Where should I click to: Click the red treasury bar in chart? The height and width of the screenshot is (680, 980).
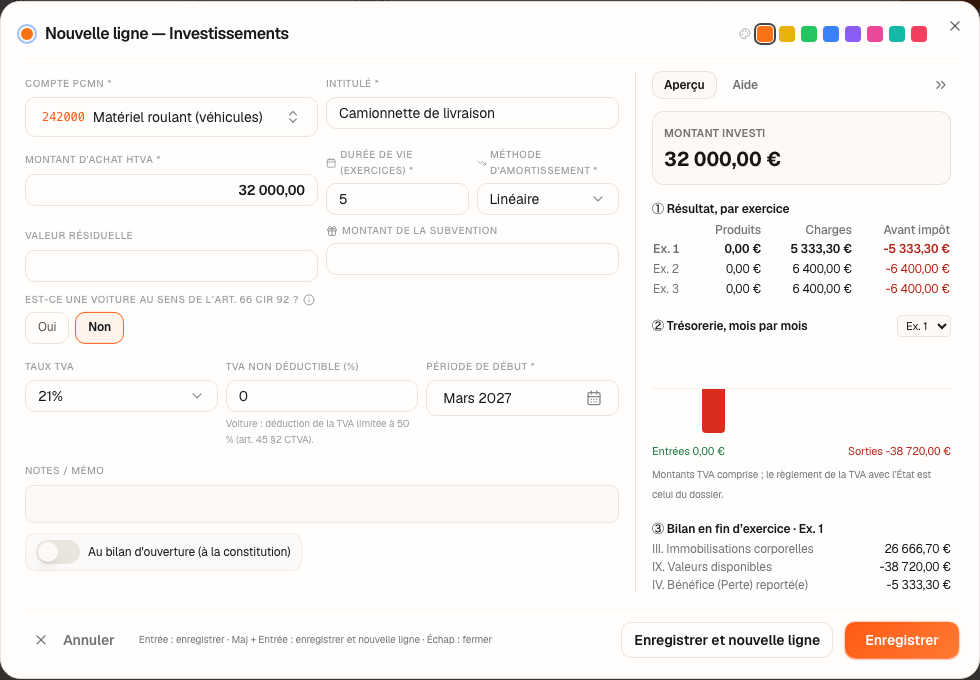(713, 411)
